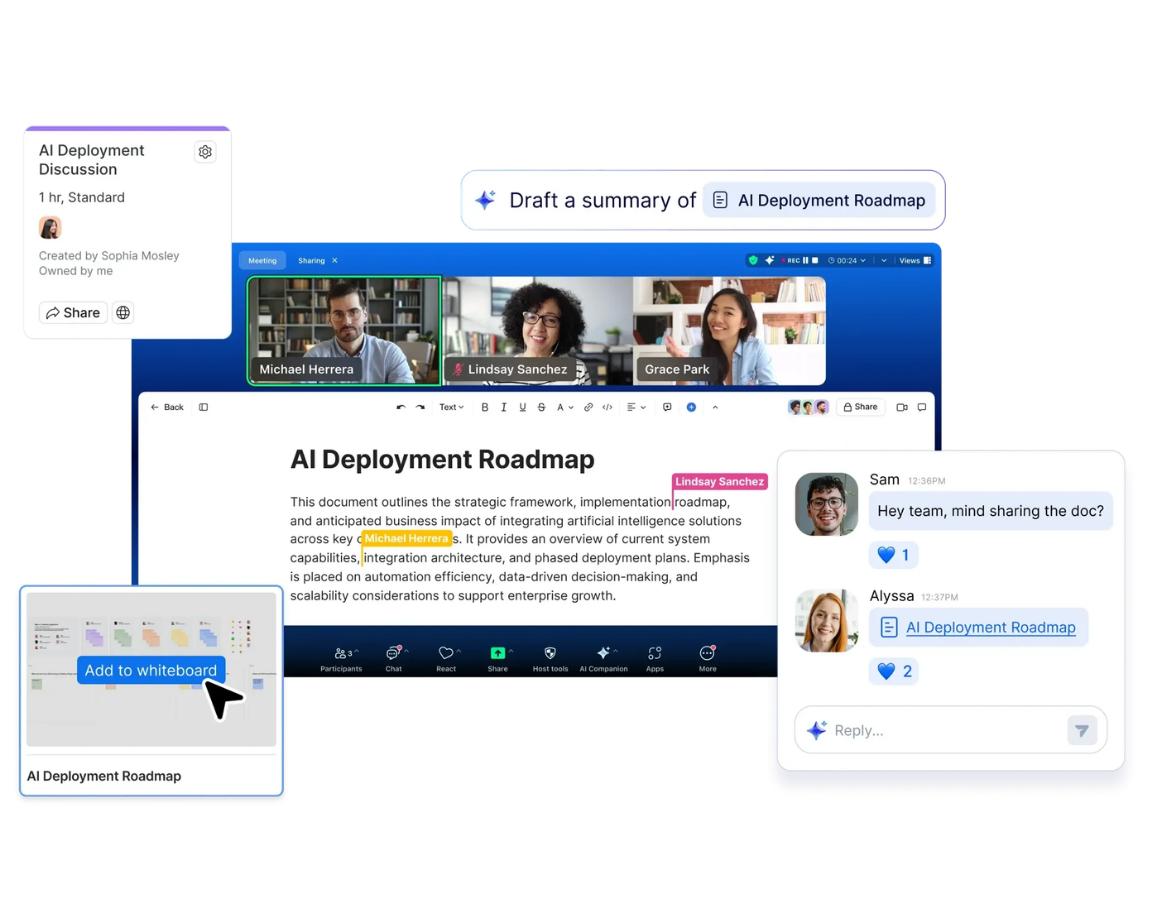The height and width of the screenshot is (919, 1152).
Task: Expand the chevron left of Views
Action: 884,260
